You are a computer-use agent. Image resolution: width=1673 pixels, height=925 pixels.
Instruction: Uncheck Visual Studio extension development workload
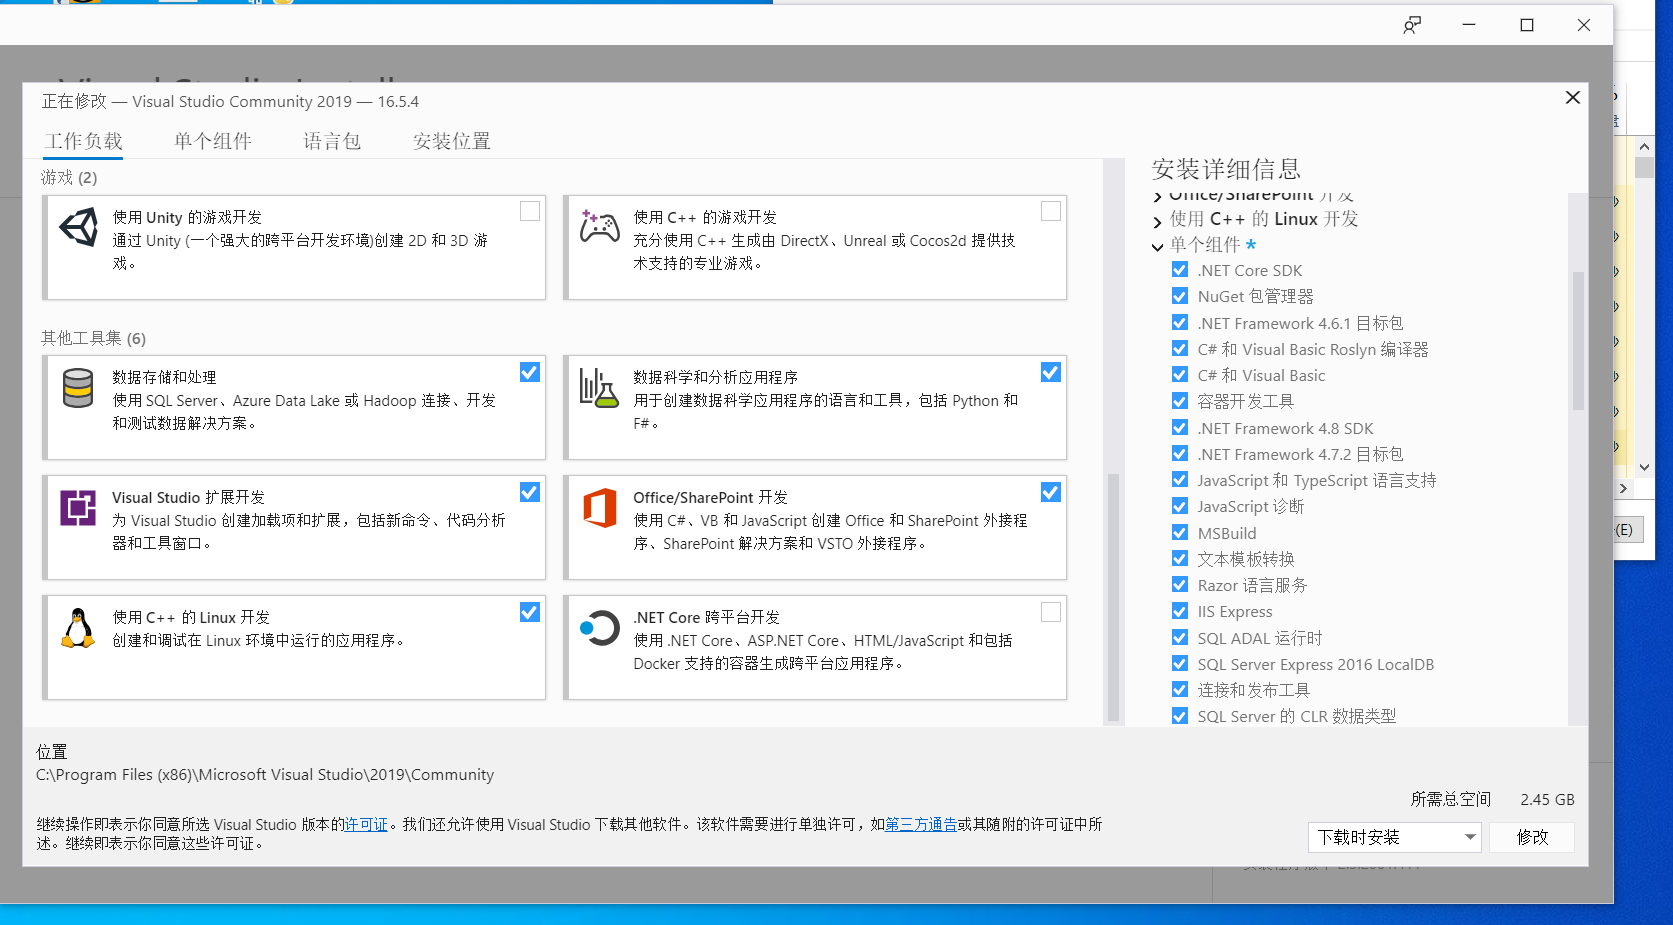tap(530, 492)
